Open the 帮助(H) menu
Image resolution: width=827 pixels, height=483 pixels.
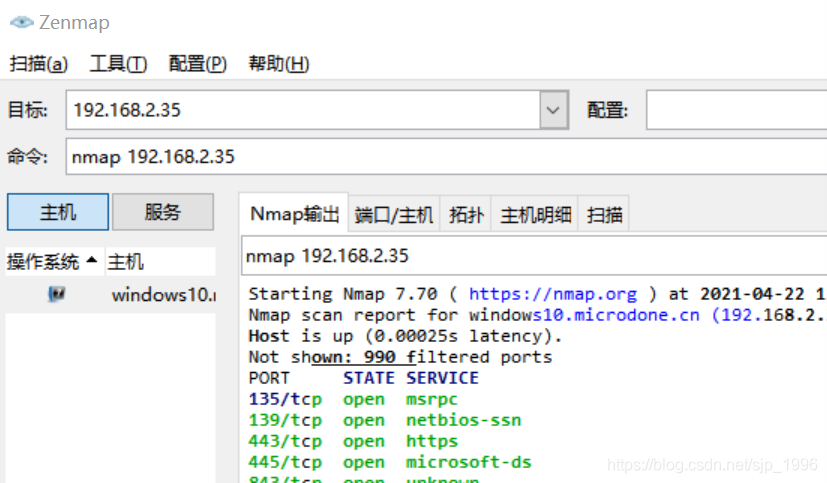(x=278, y=64)
